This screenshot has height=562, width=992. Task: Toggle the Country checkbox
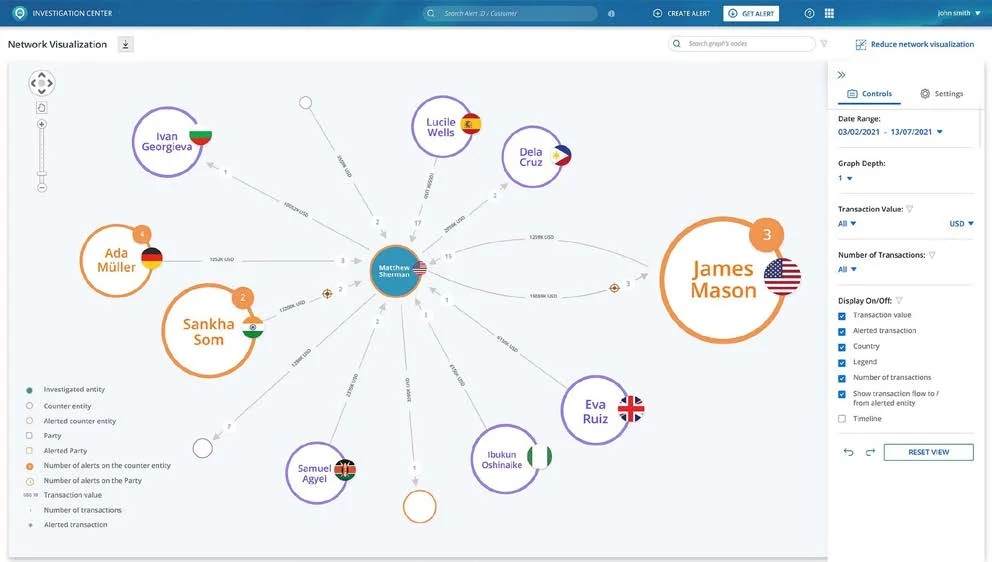(x=841, y=347)
